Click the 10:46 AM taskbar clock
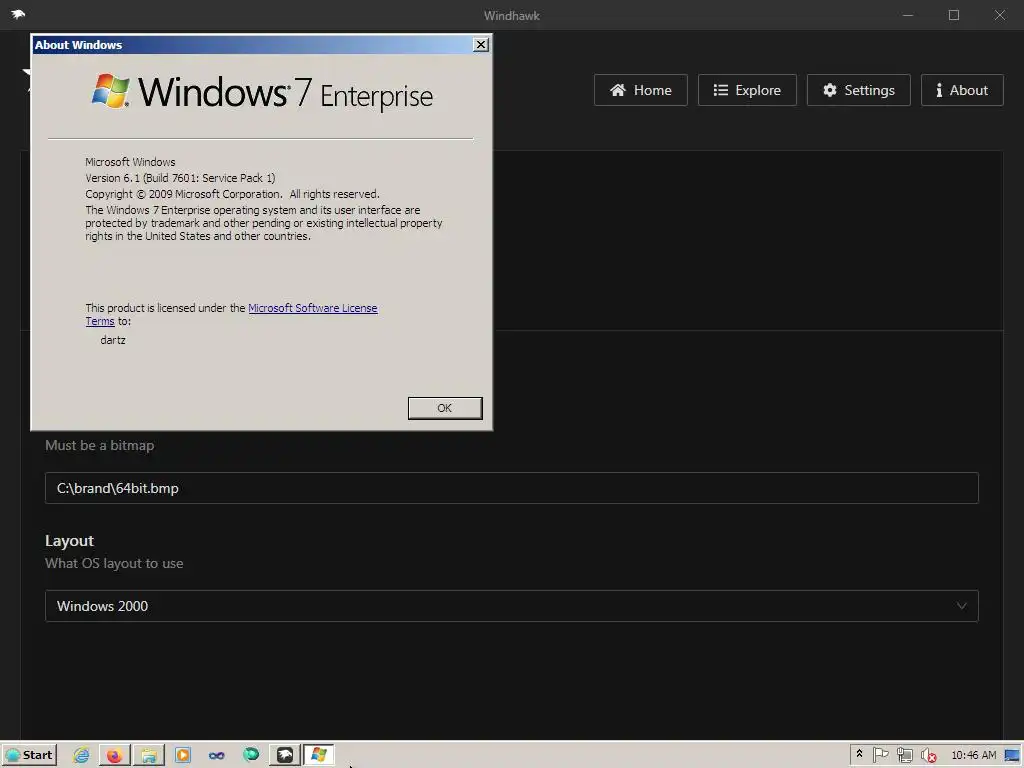Image resolution: width=1024 pixels, height=768 pixels. click(x=974, y=755)
